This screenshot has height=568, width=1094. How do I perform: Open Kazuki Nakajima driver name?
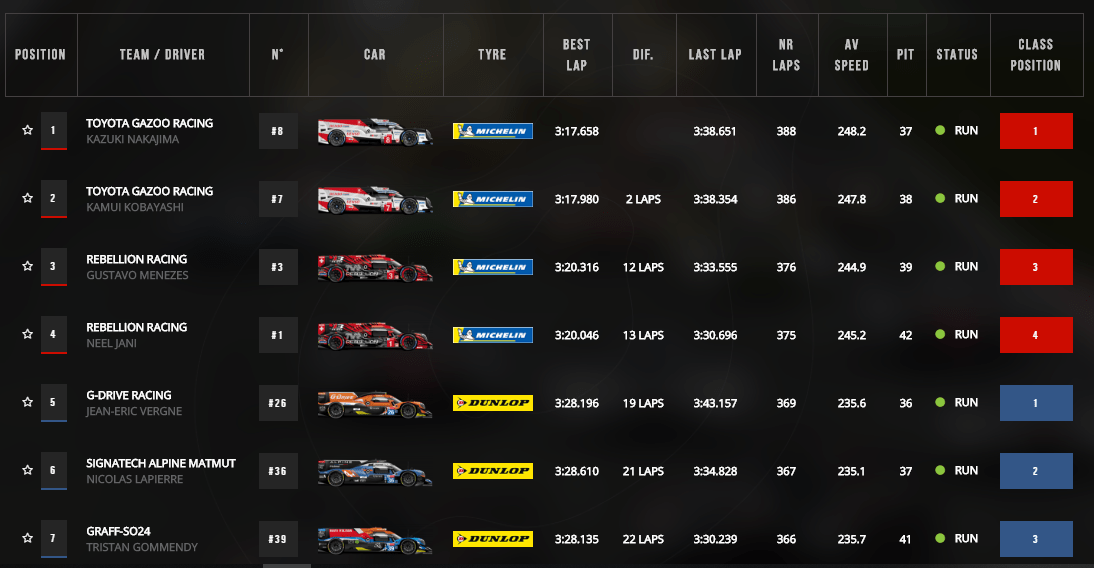pos(133,140)
